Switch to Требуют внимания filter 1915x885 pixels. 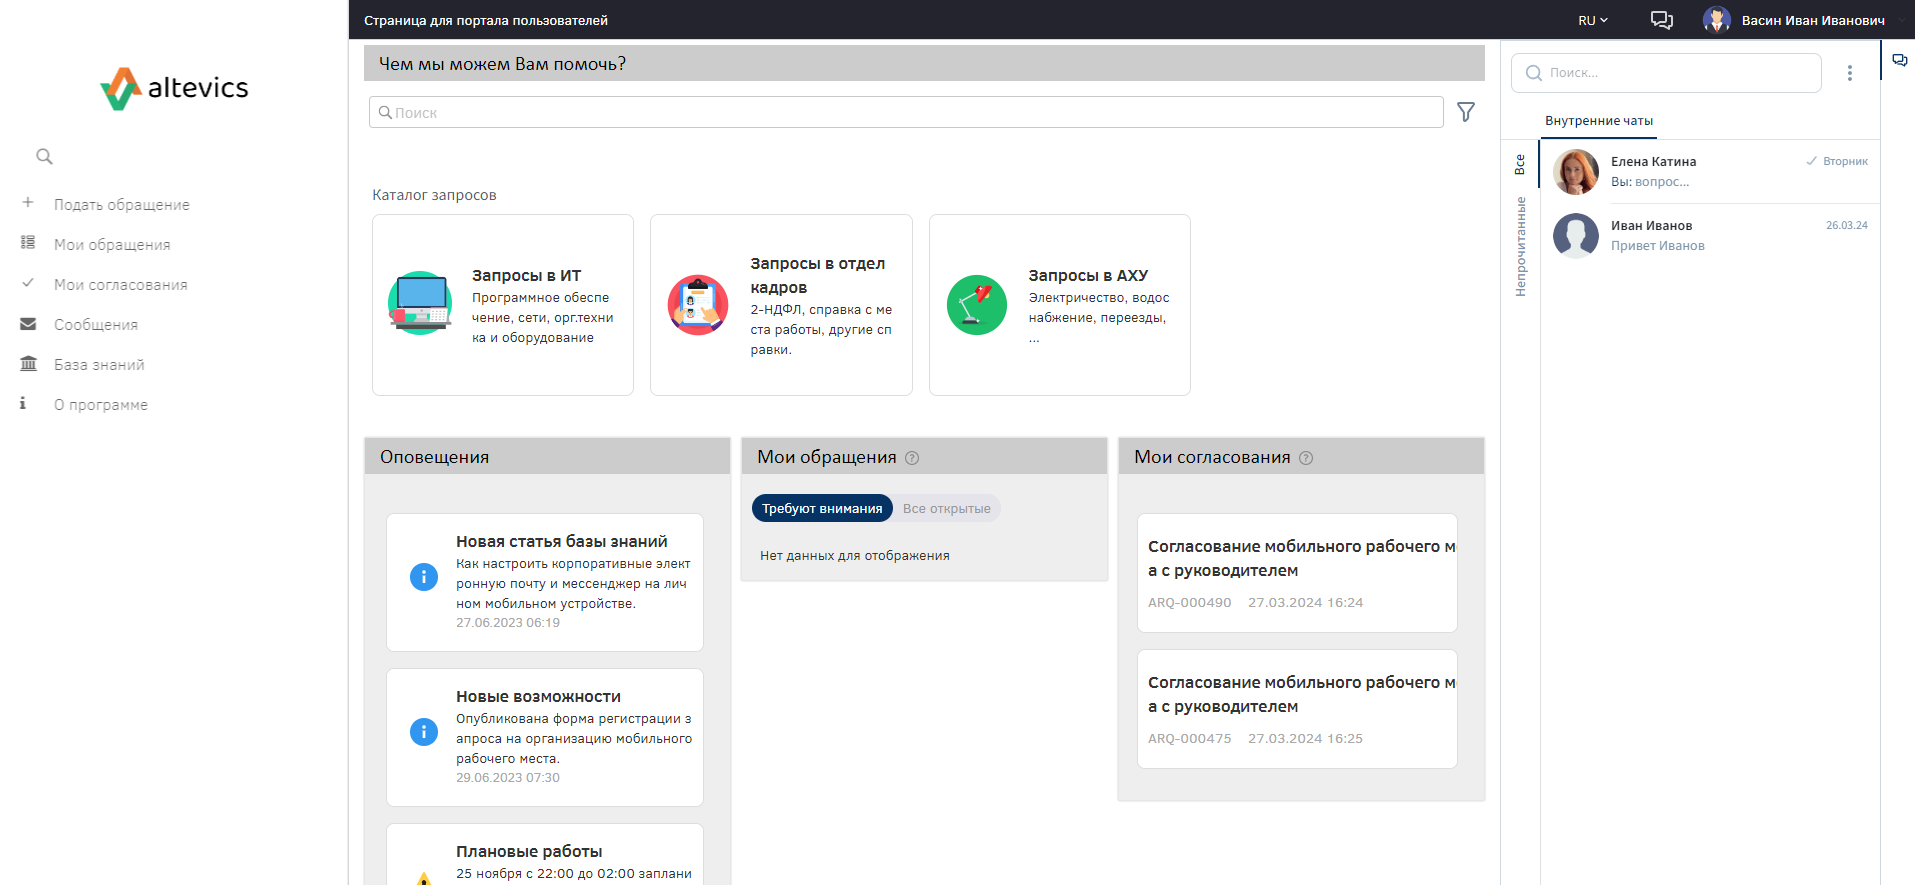pyautogui.click(x=822, y=508)
